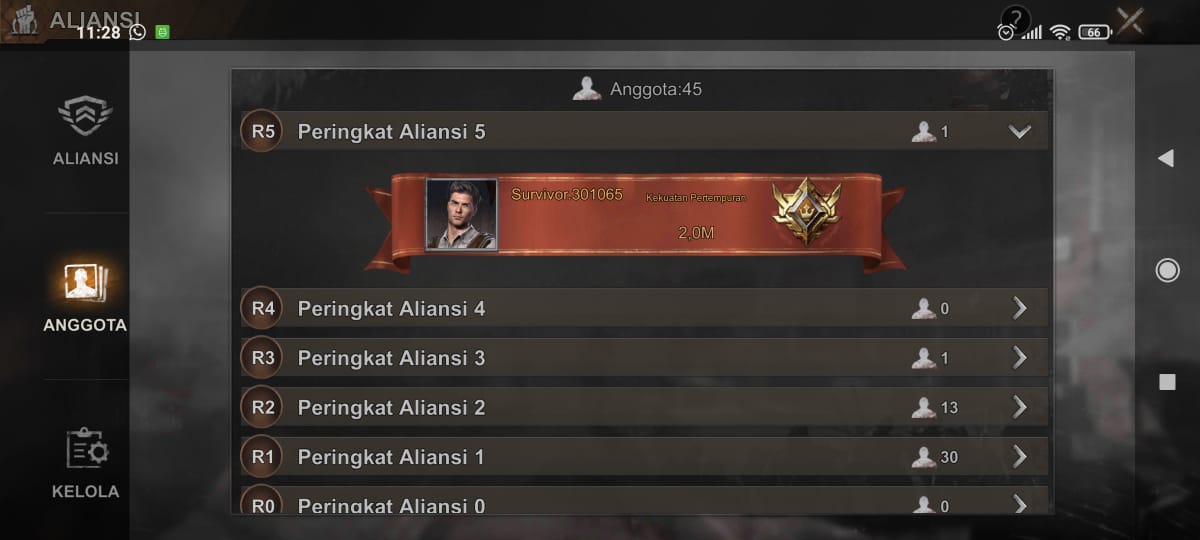Click the R4 rank badge
This screenshot has height=540, width=1200.
[263, 308]
